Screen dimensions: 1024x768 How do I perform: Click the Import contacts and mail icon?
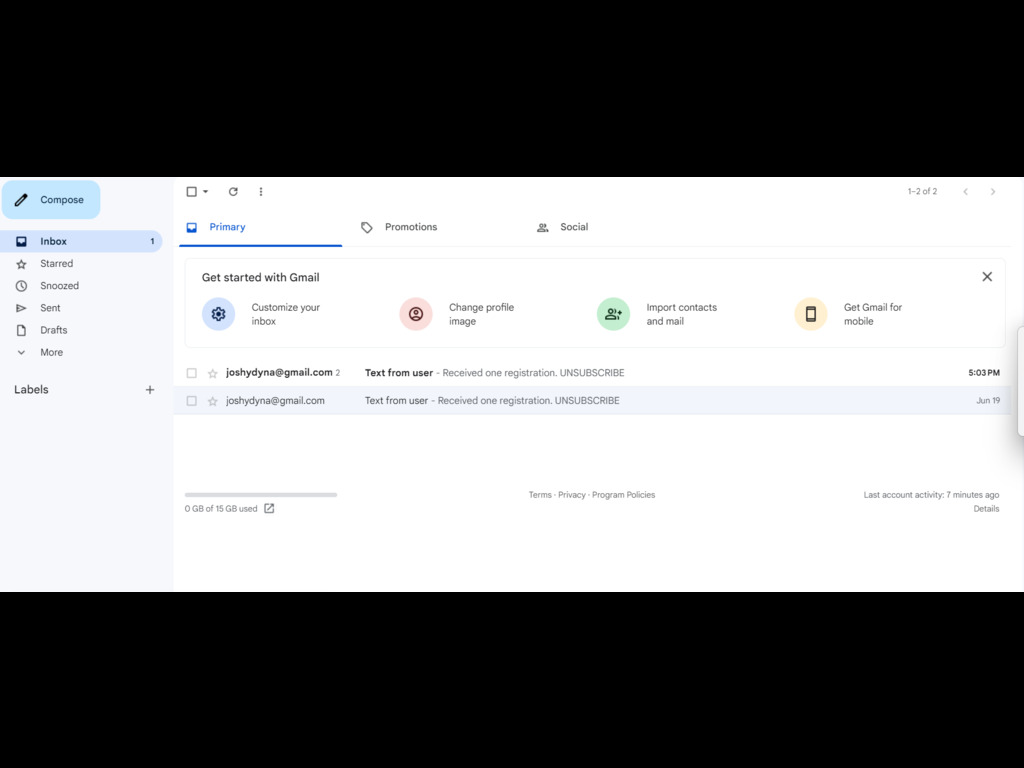(x=613, y=314)
